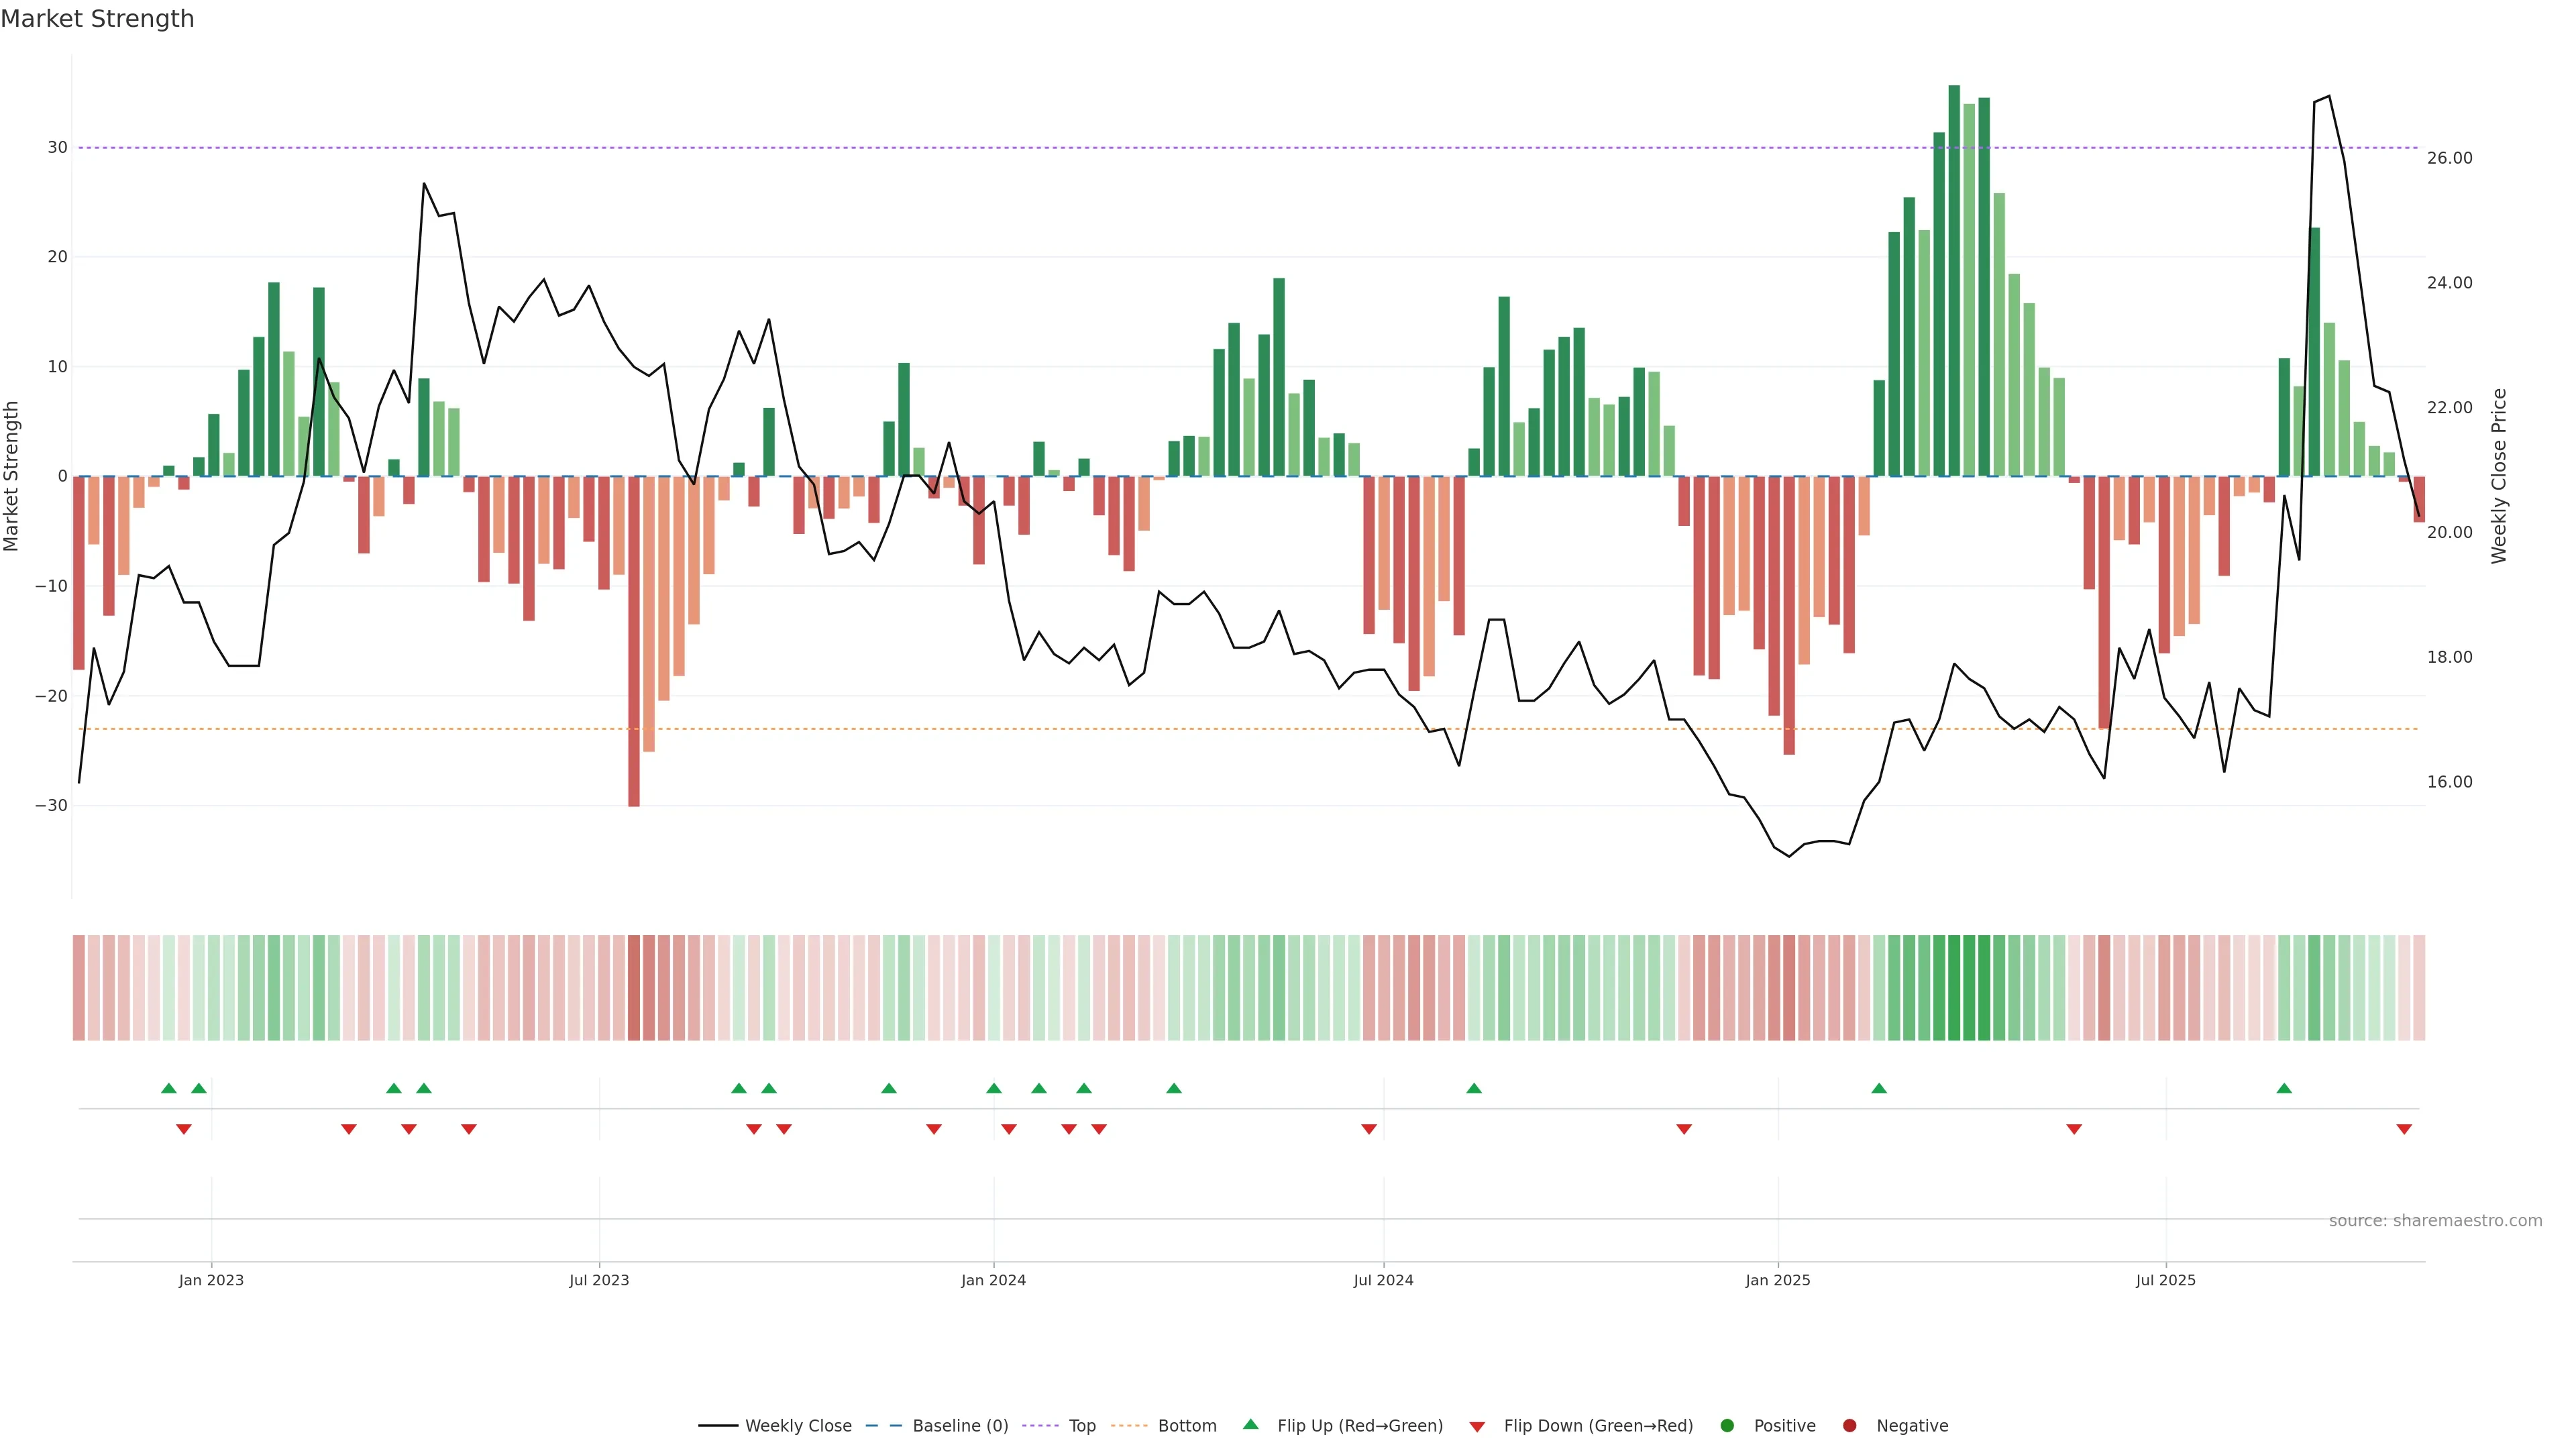Click the last red flip-down marker at far right
2576x1449 pixels.
[2404, 1129]
